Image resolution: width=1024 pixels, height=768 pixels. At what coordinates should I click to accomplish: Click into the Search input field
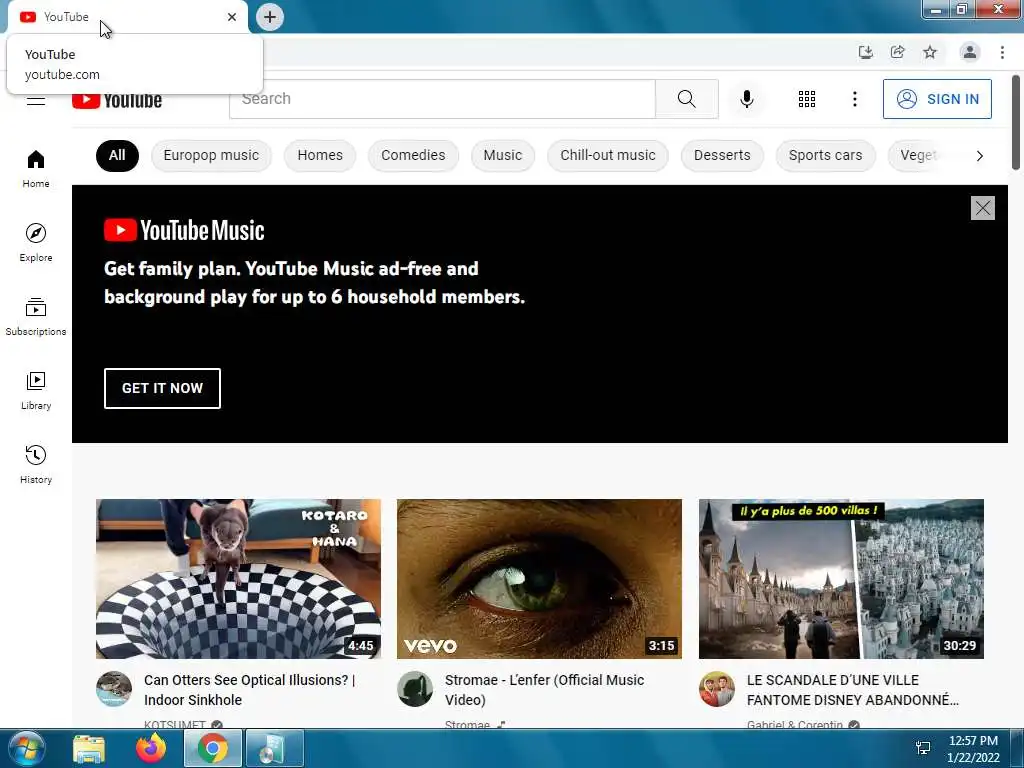[442, 99]
